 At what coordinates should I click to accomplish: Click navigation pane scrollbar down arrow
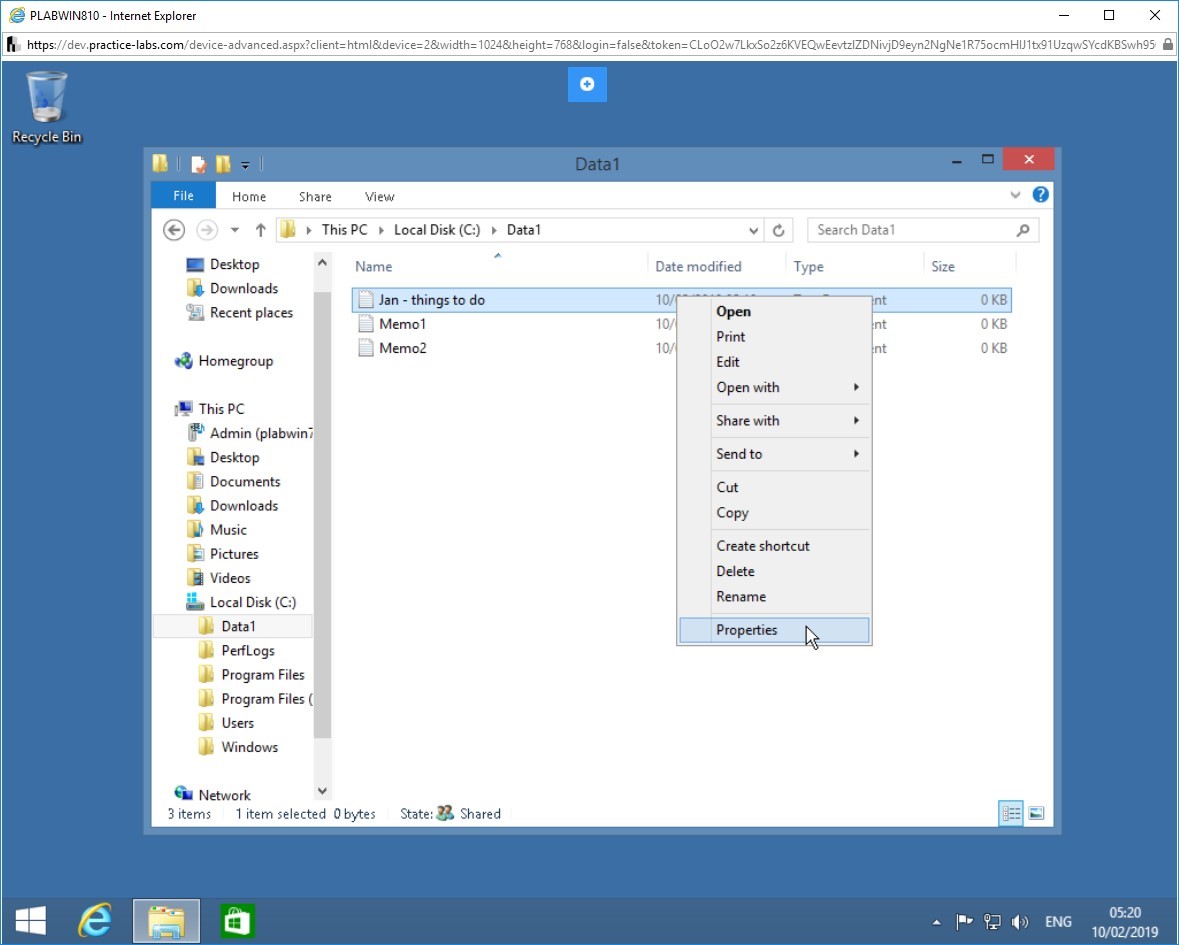pos(322,791)
